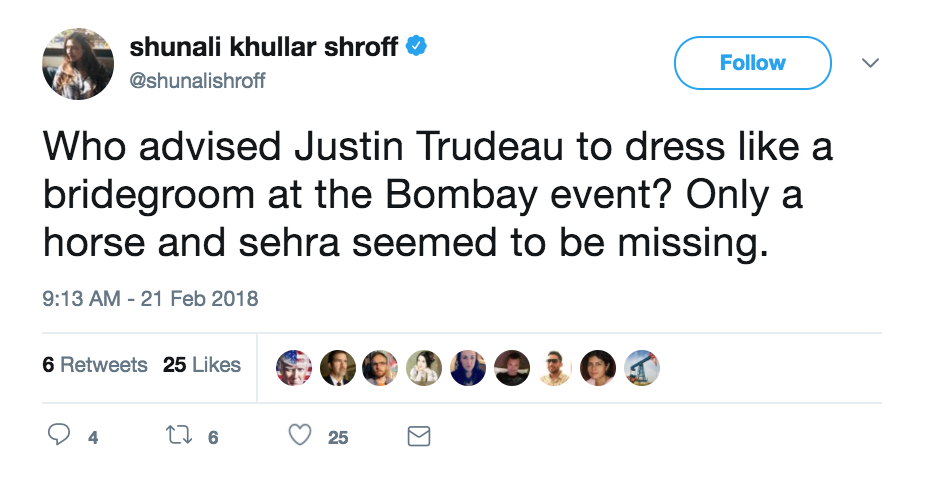Open the last woman liker avatar before pump jack
The width and height of the screenshot is (926, 482).
pos(599,366)
